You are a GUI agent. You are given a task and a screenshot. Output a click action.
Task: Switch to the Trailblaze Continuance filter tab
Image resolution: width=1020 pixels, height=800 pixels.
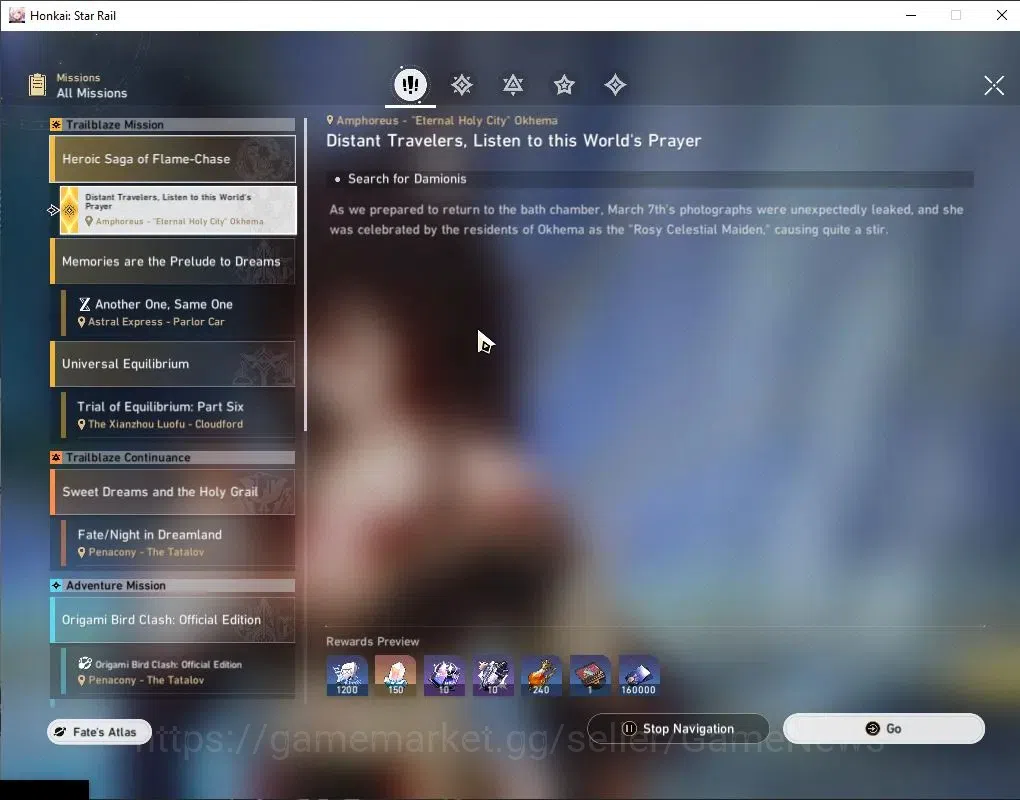[513, 85]
